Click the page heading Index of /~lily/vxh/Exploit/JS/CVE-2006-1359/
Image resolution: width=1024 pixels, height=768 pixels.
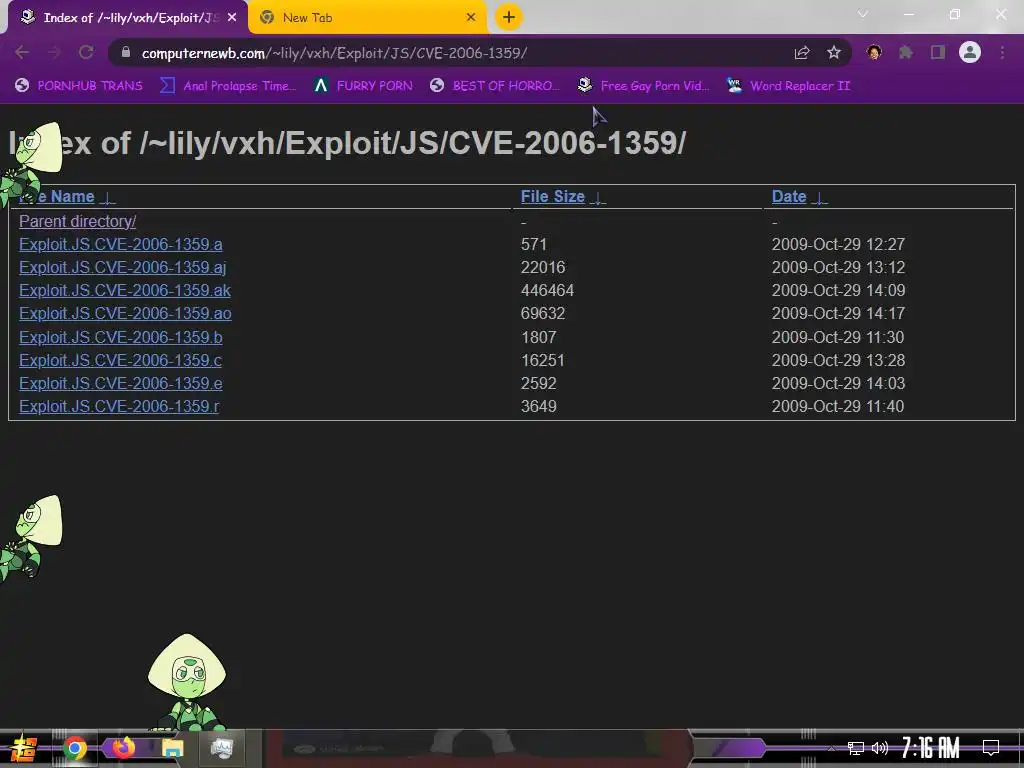347,143
